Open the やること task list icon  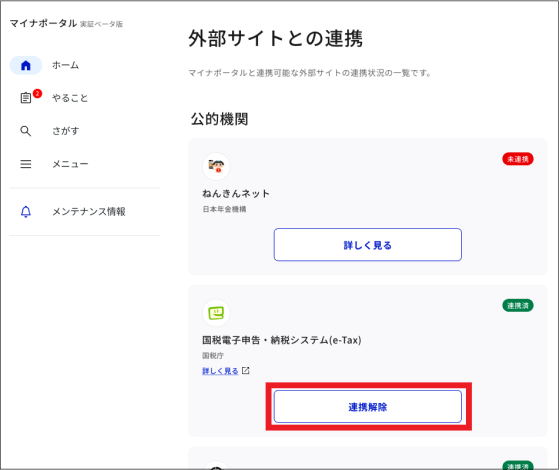(26, 98)
